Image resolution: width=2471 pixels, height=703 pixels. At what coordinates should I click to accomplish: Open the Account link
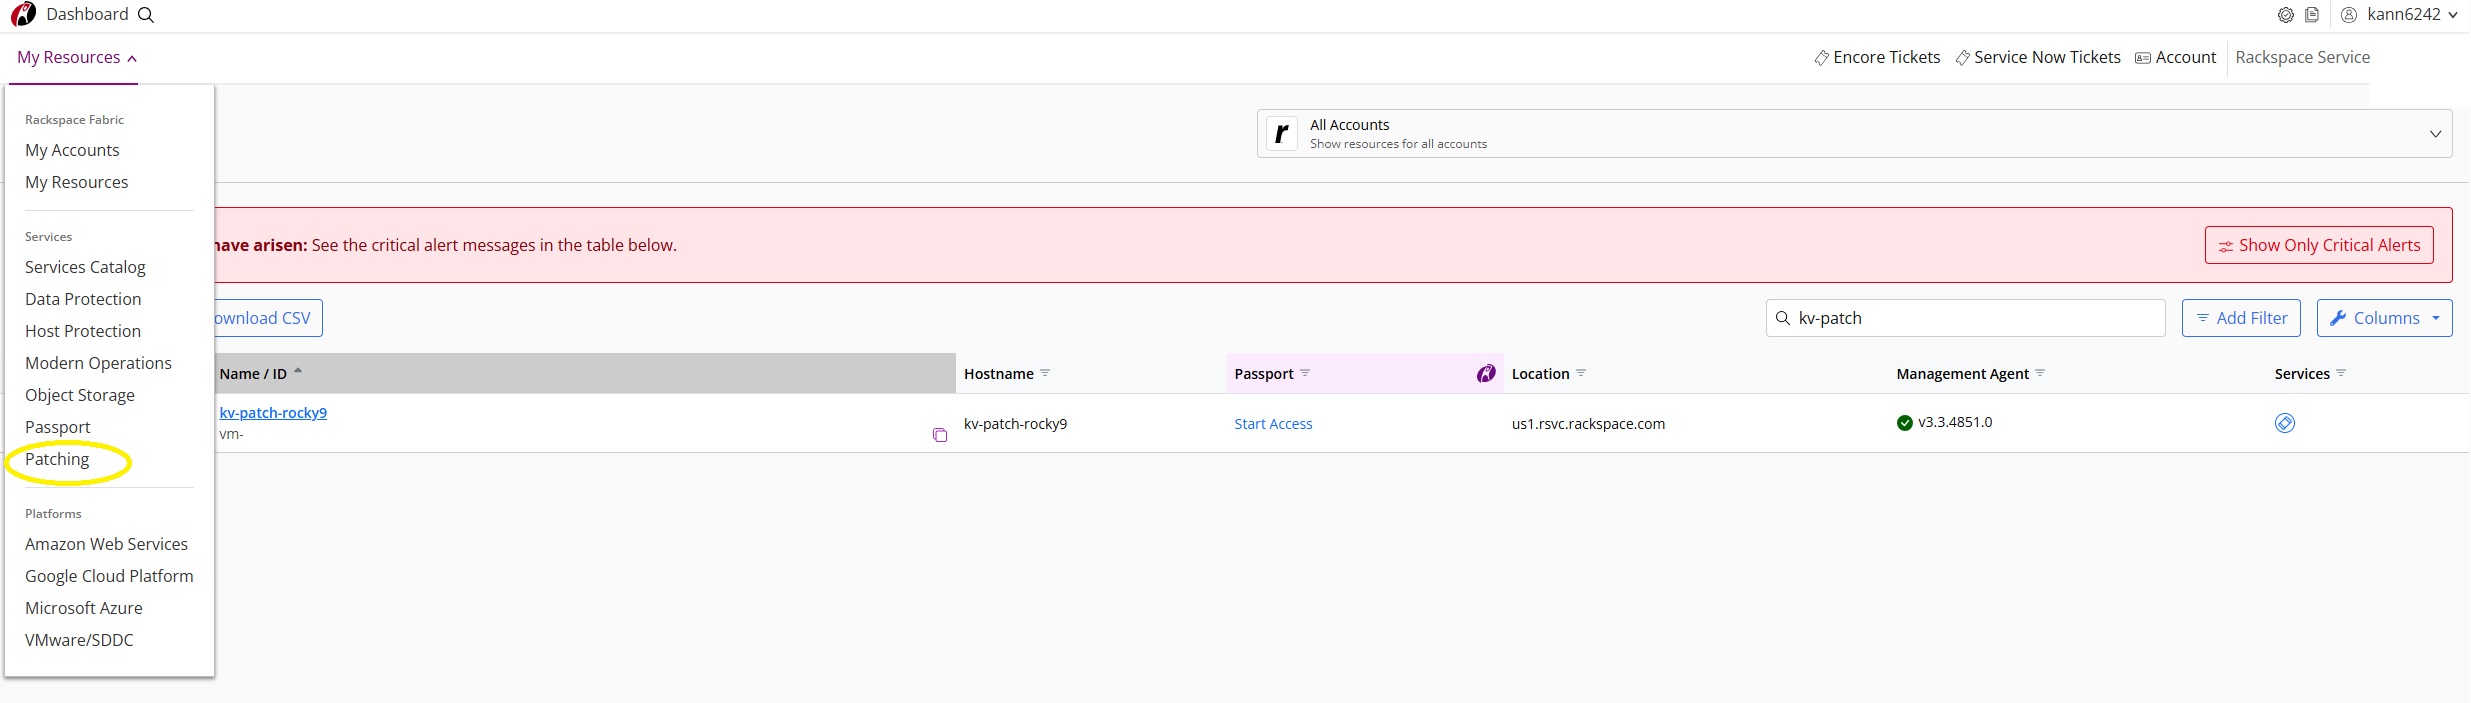click(2176, 58)
